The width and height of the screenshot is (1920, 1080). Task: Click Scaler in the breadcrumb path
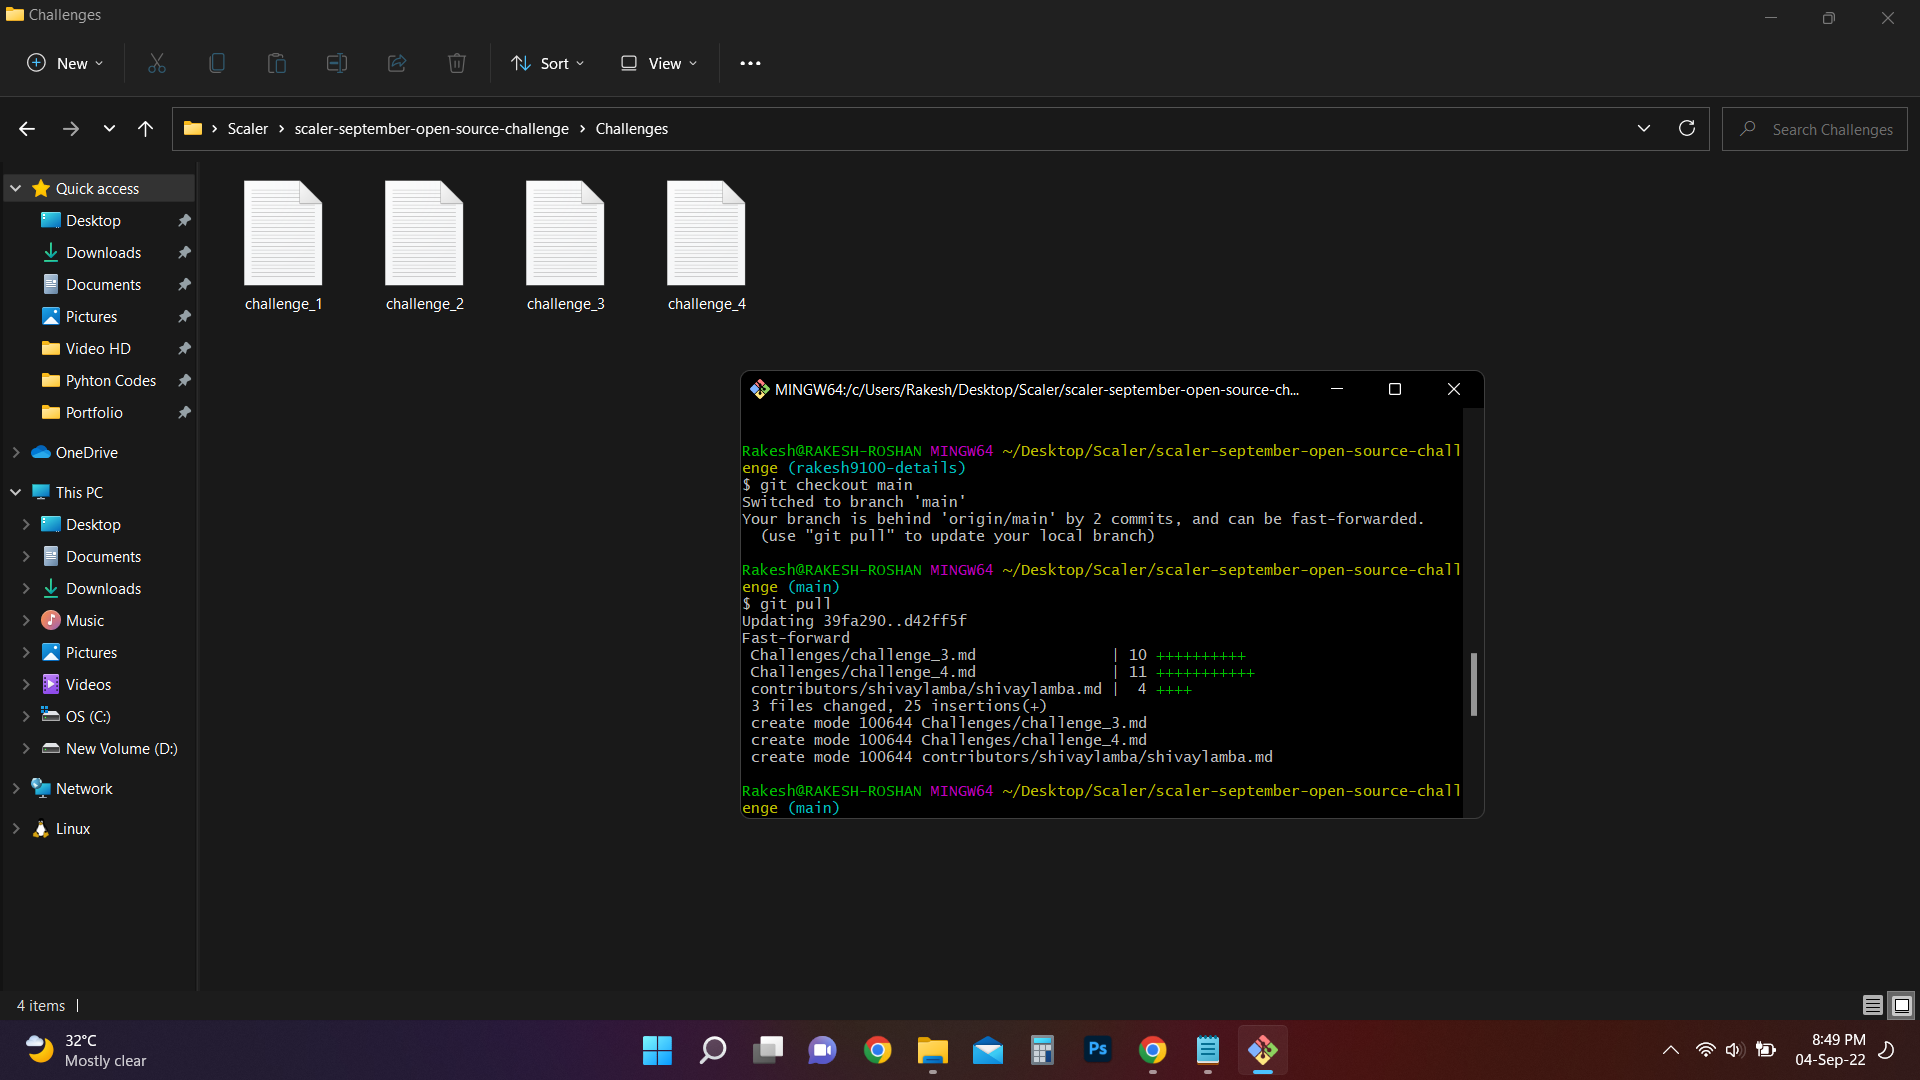coord(247,129)
